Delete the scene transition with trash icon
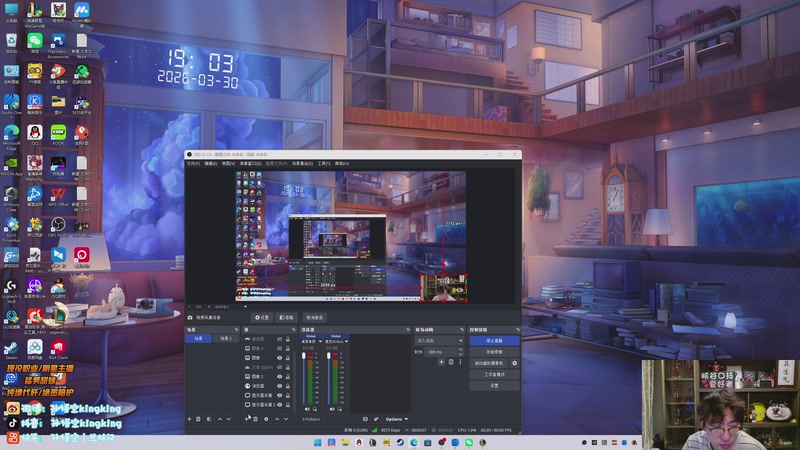This screenshot has width=800, height=450. 451,362
